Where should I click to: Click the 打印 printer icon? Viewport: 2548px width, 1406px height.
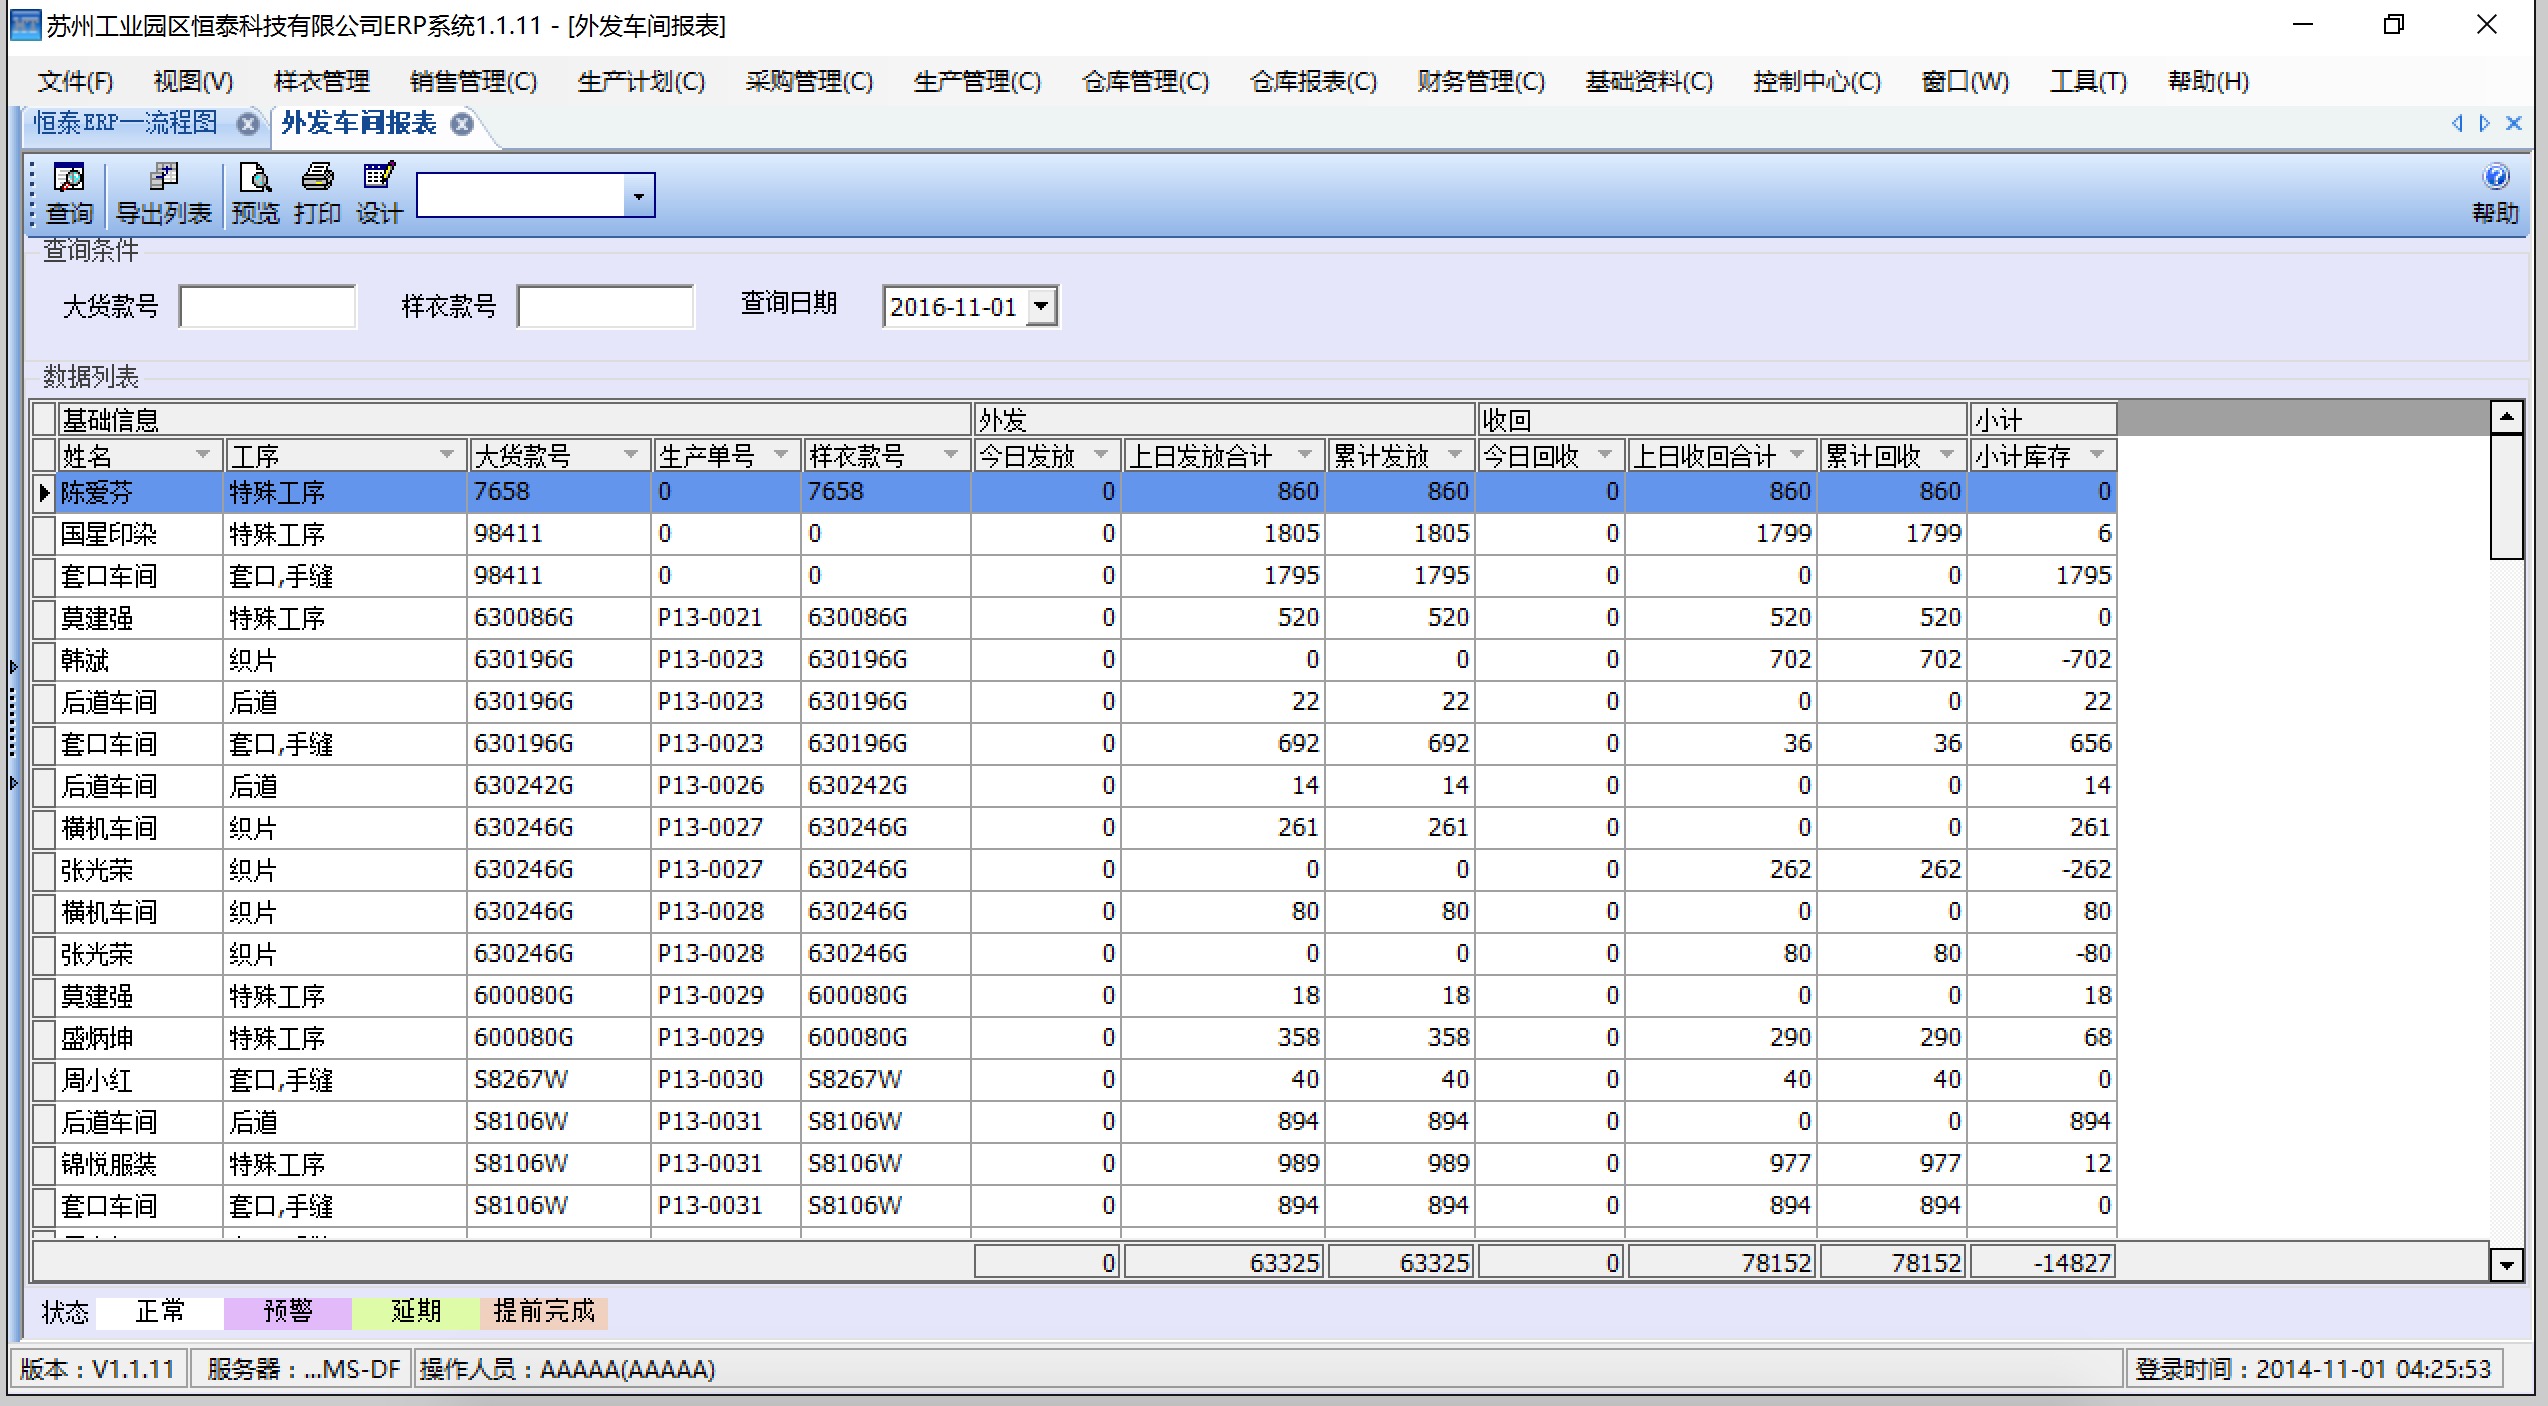[x=317, y=194]
